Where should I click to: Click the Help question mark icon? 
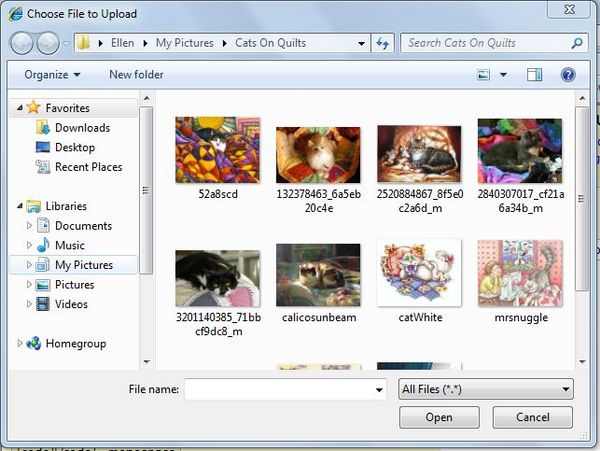tap(568, 75)
